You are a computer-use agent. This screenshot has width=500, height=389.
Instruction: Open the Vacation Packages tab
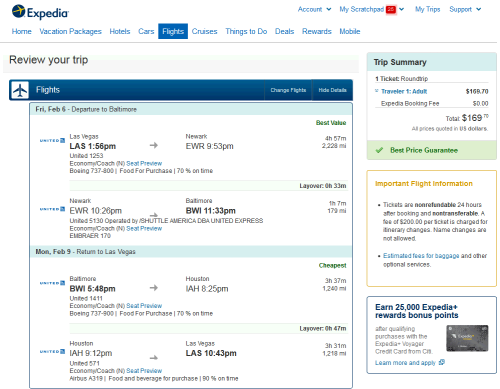pyautogui.click(x=70, y=31)
